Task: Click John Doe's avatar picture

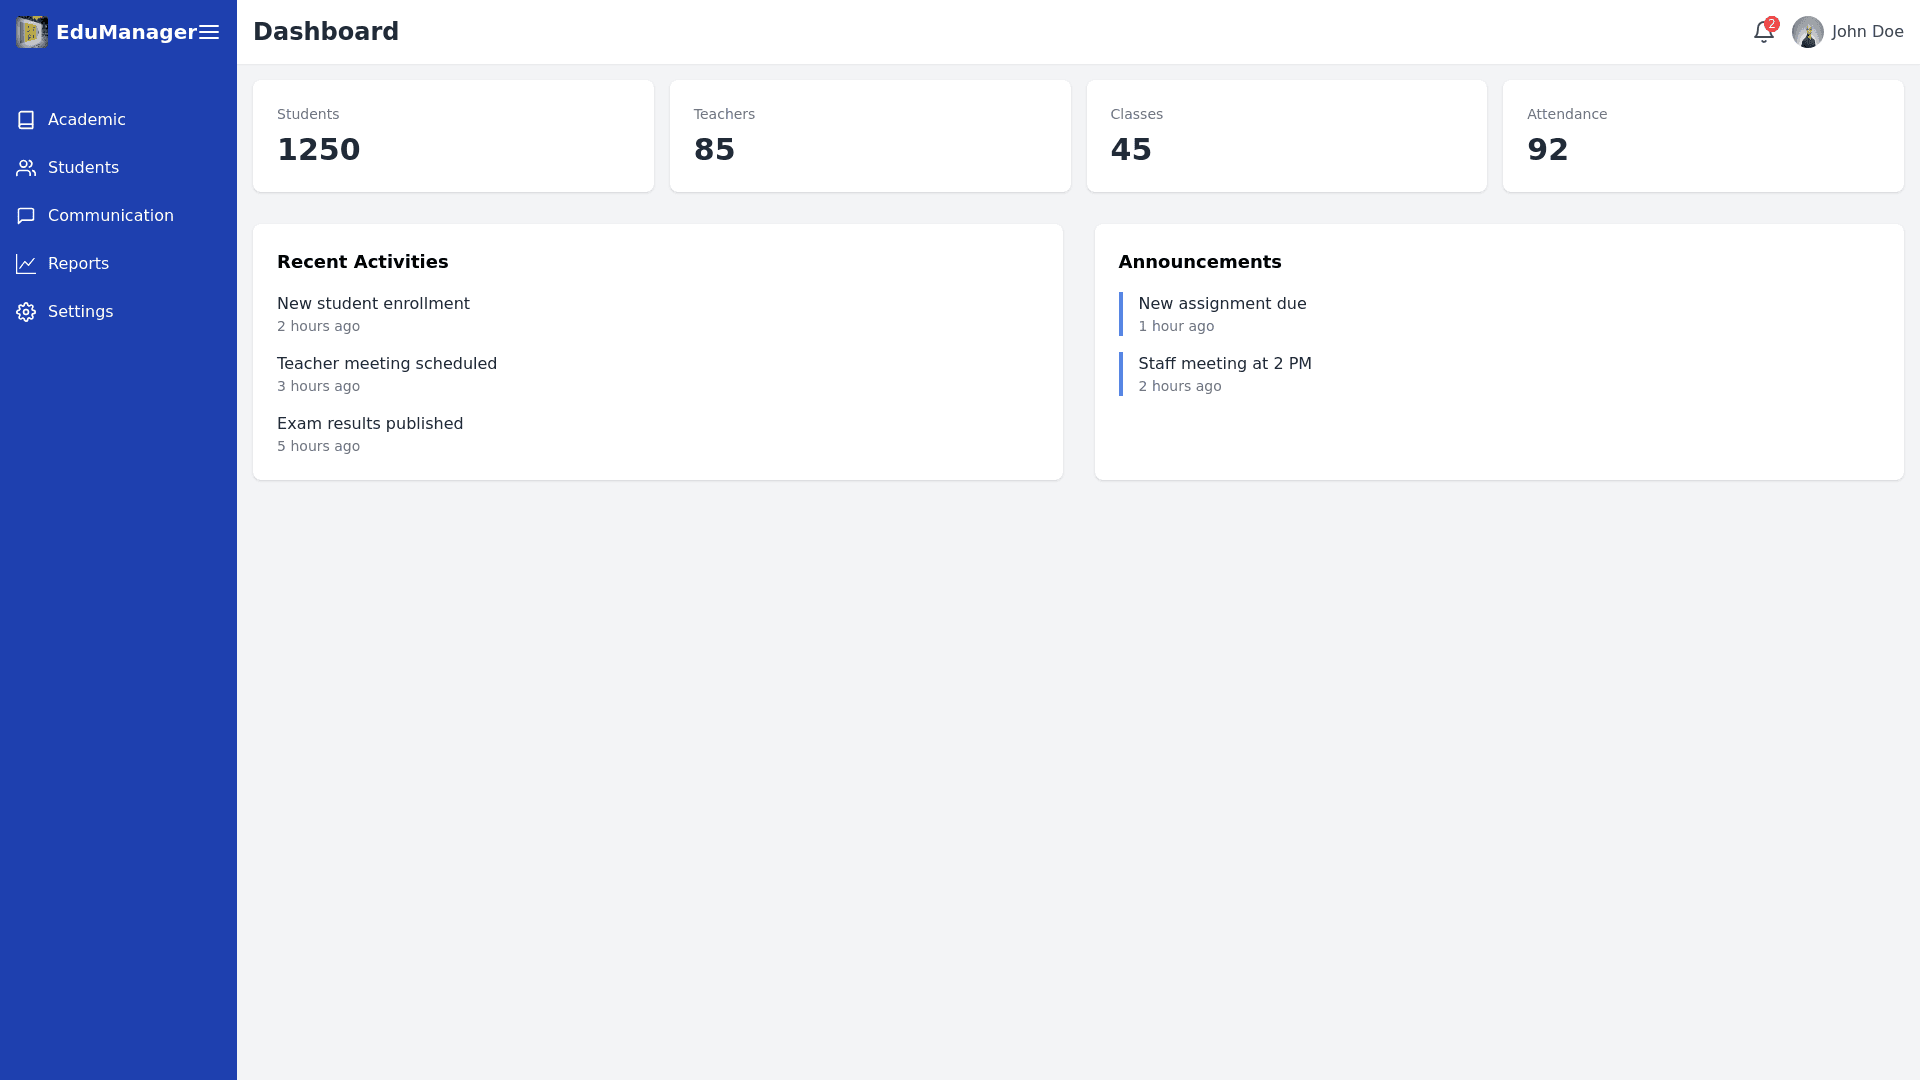Action: pyautogui.click(x=1807, y=32)
